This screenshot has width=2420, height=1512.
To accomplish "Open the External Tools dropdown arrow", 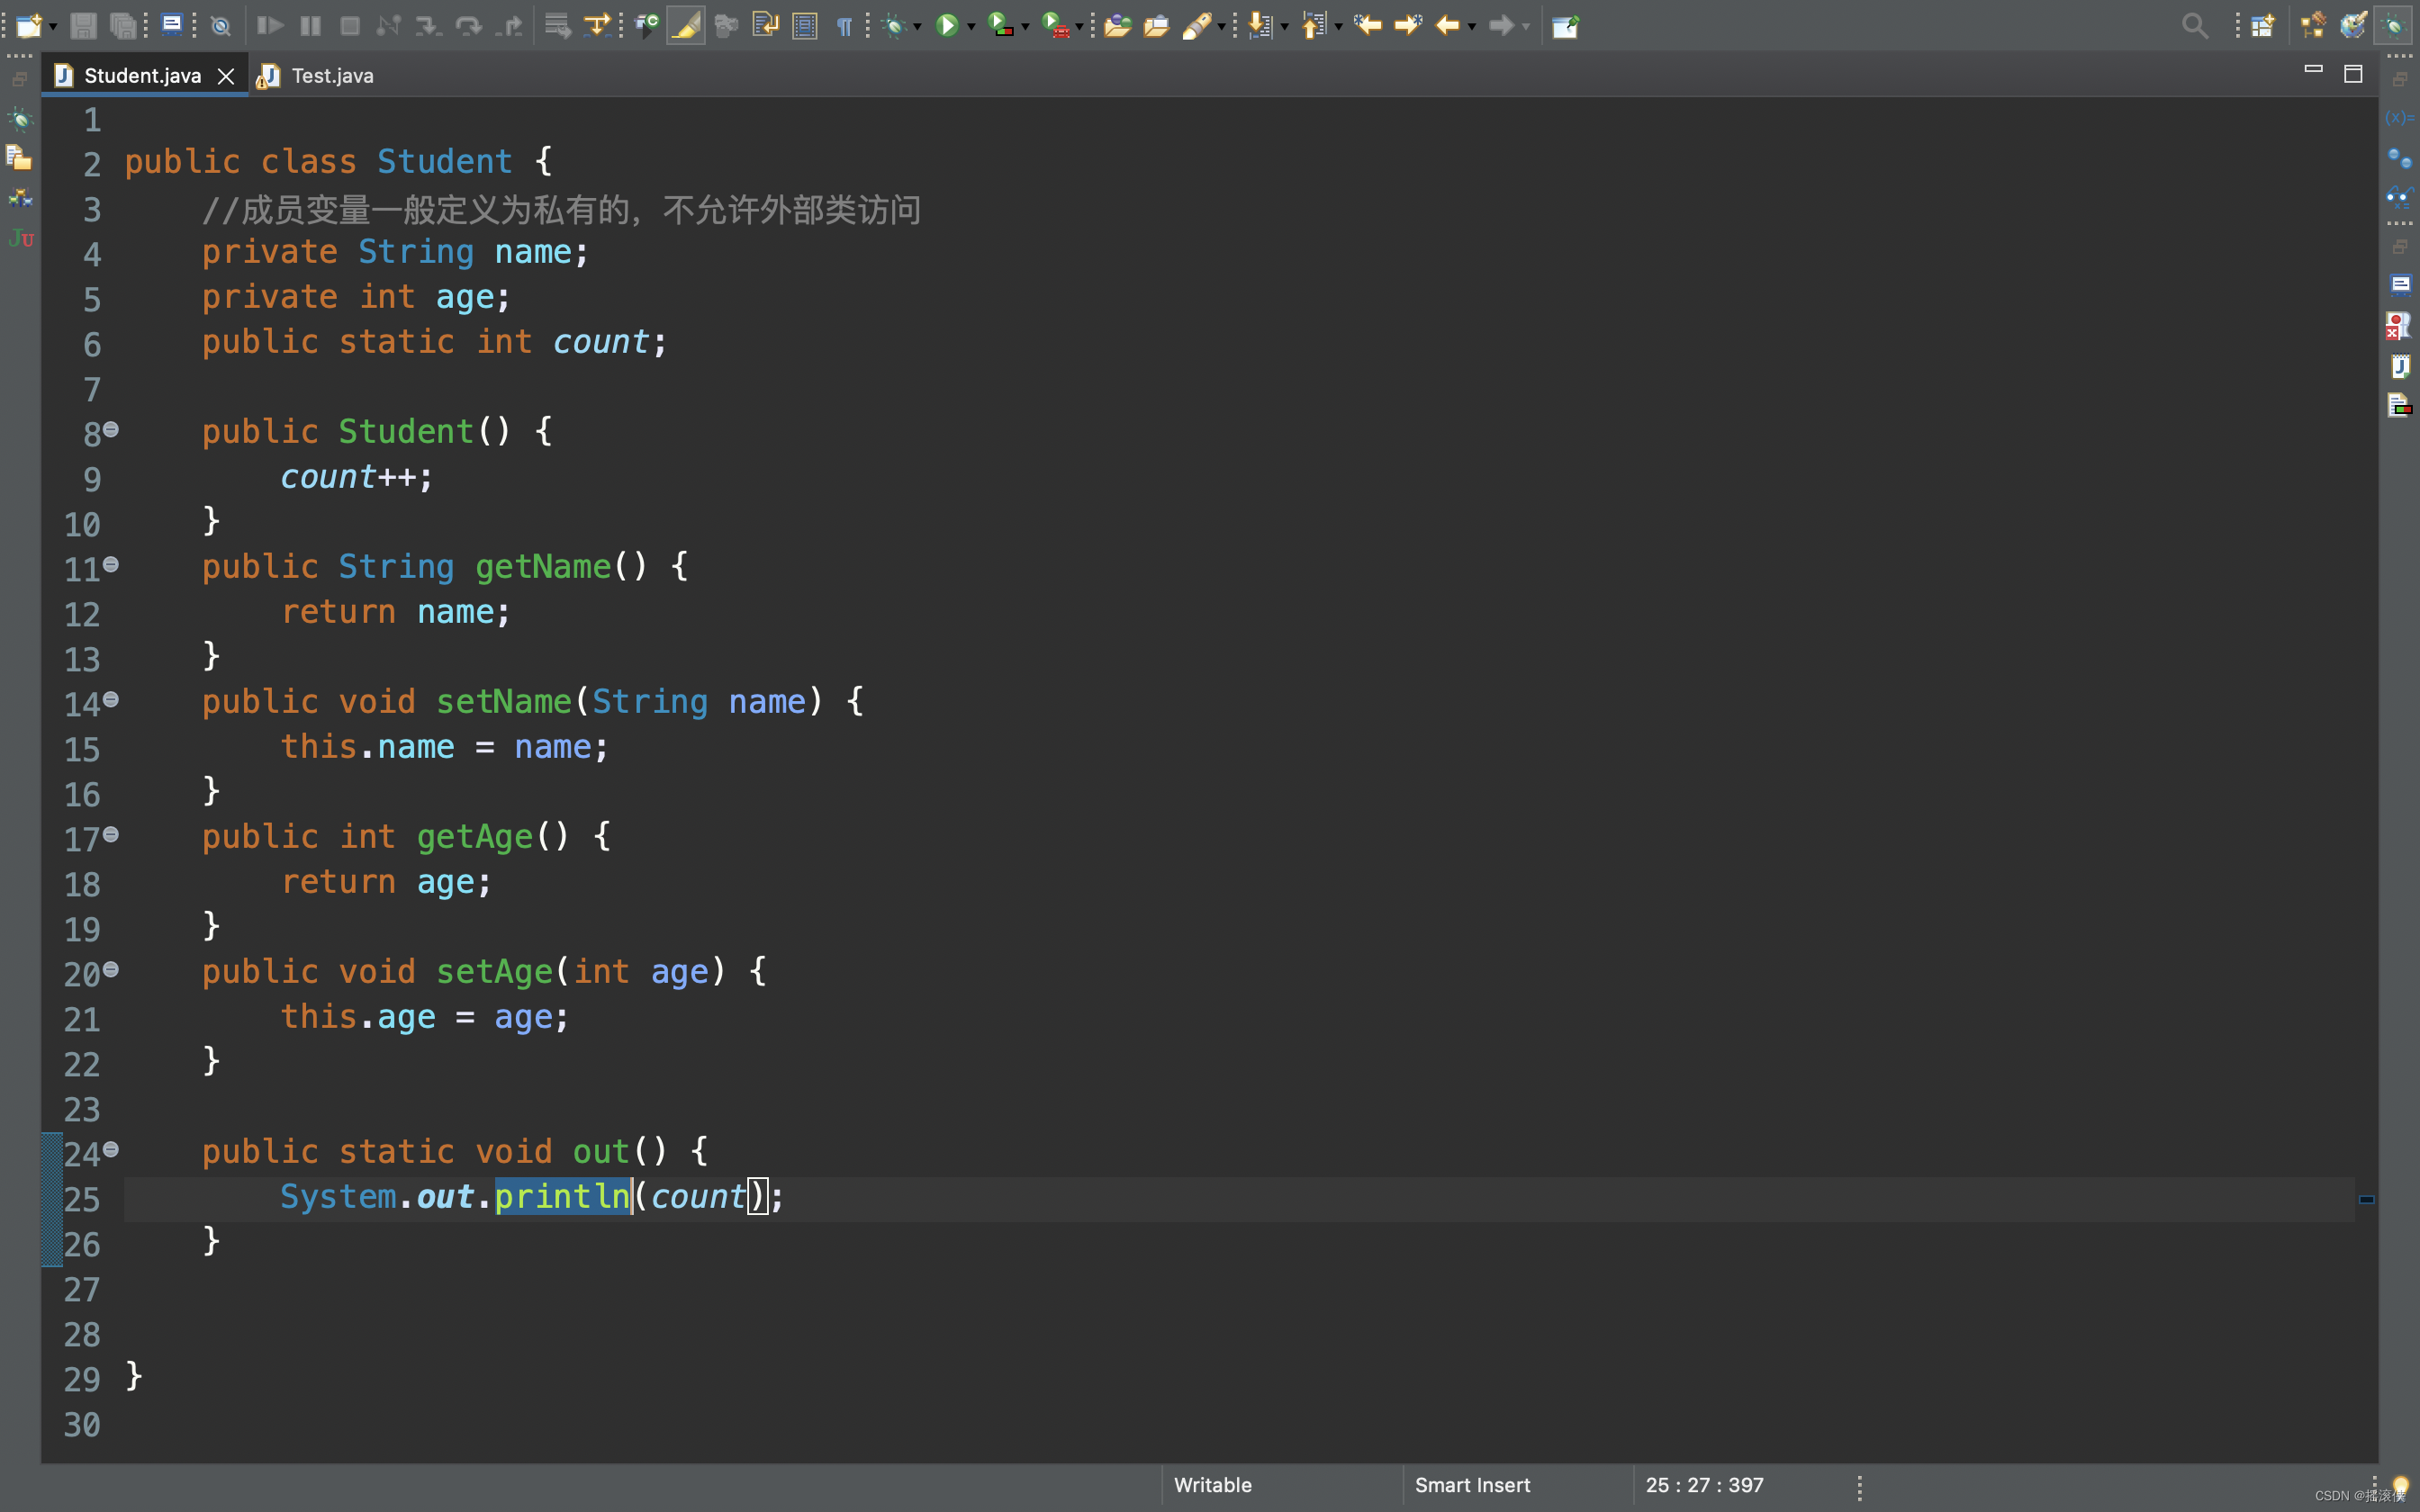I will click(x=1079, y=27).
